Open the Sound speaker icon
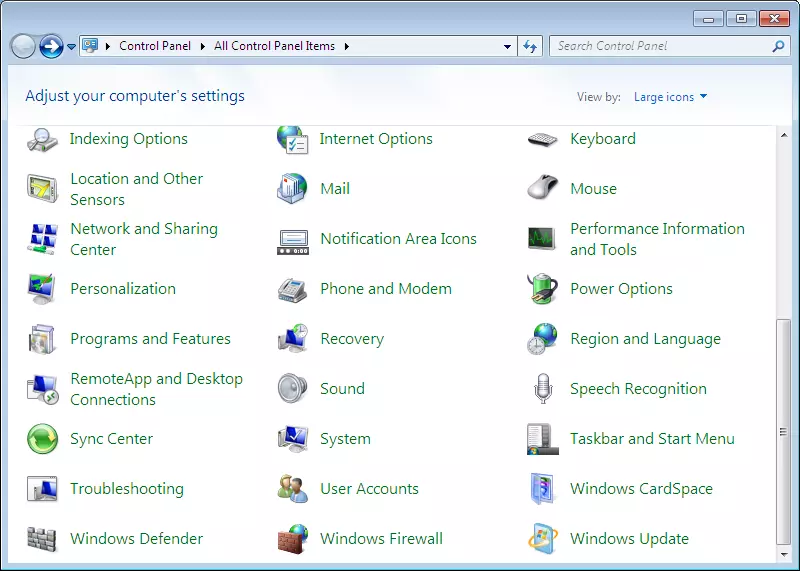Image resolution: width=800 pixels, height=571 pixels. click(x=292, y=388)
